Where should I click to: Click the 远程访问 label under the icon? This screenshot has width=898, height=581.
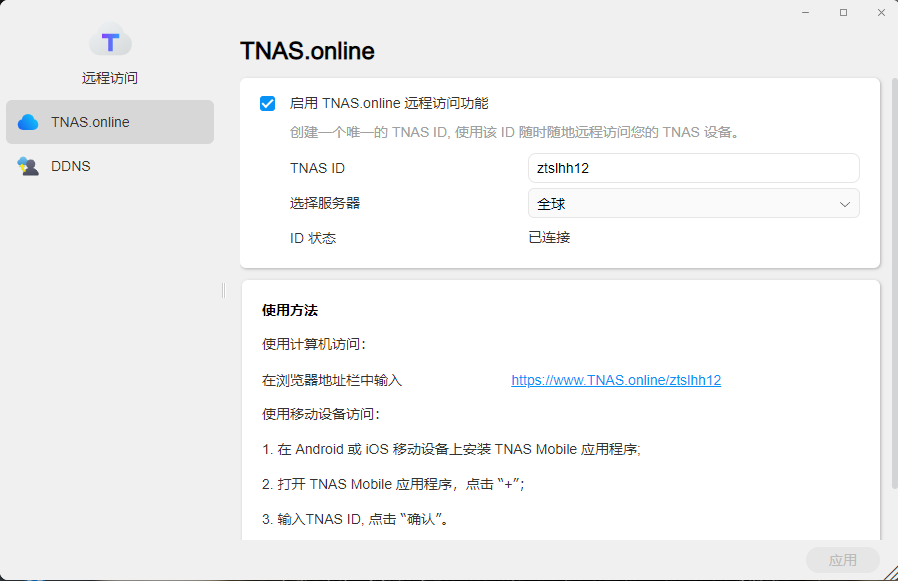[110, 78]
